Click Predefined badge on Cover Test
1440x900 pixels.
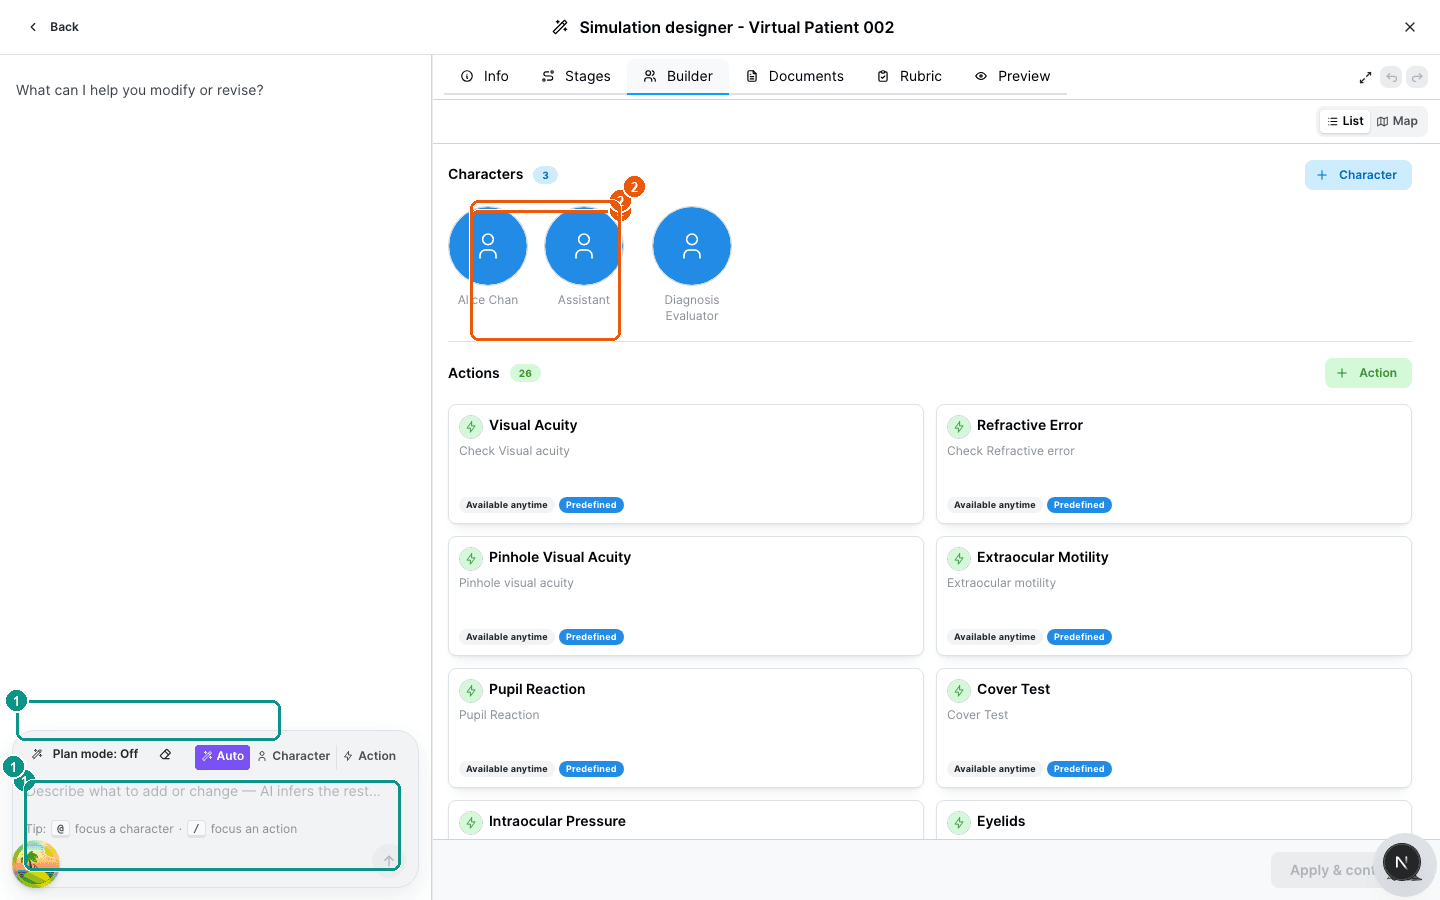[1079, 769]
